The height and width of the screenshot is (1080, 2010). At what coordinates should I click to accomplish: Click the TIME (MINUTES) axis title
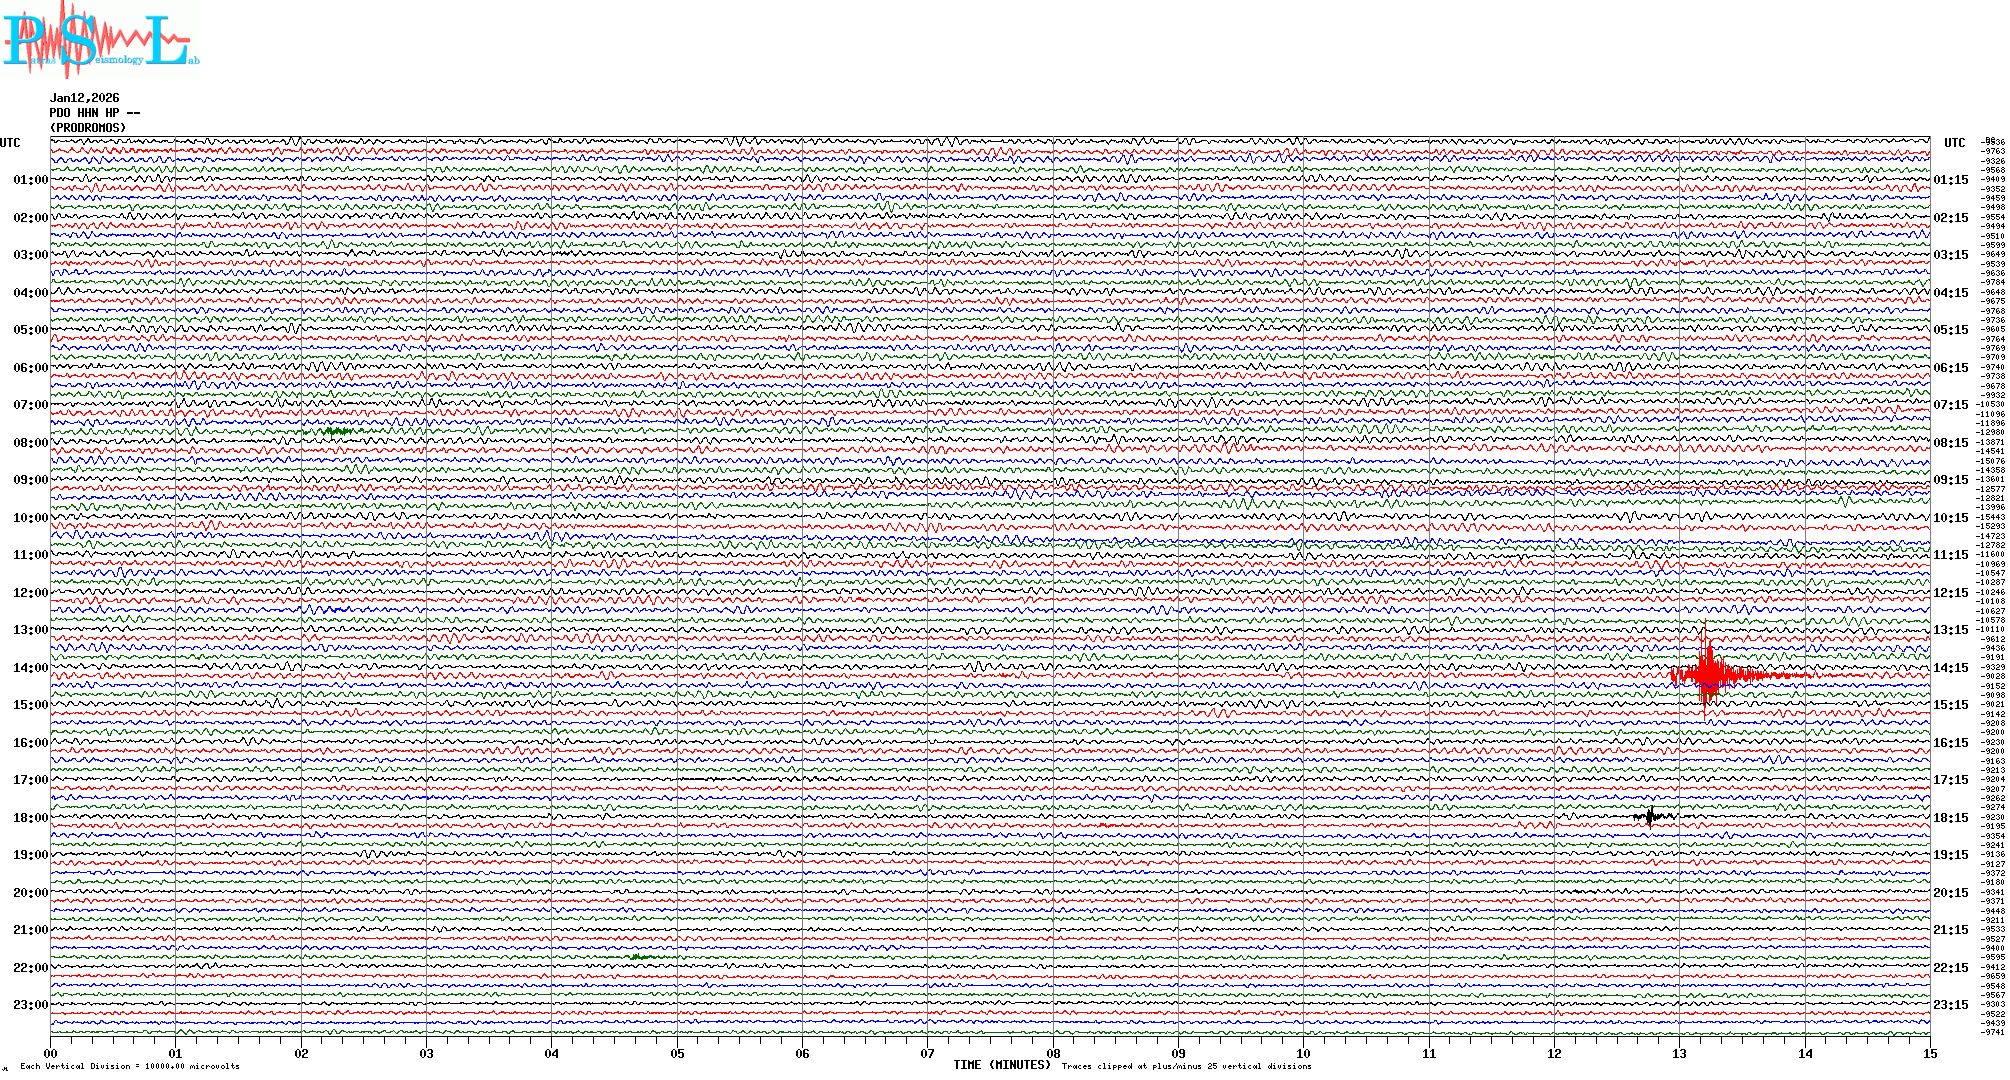pos(1001,1065)
